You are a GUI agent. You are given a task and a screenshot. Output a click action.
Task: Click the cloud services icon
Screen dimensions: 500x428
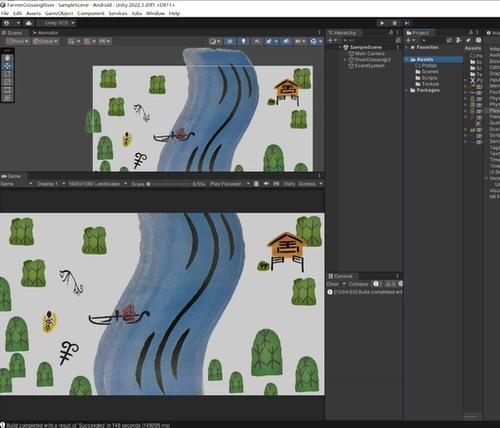(x=29, y=23)
